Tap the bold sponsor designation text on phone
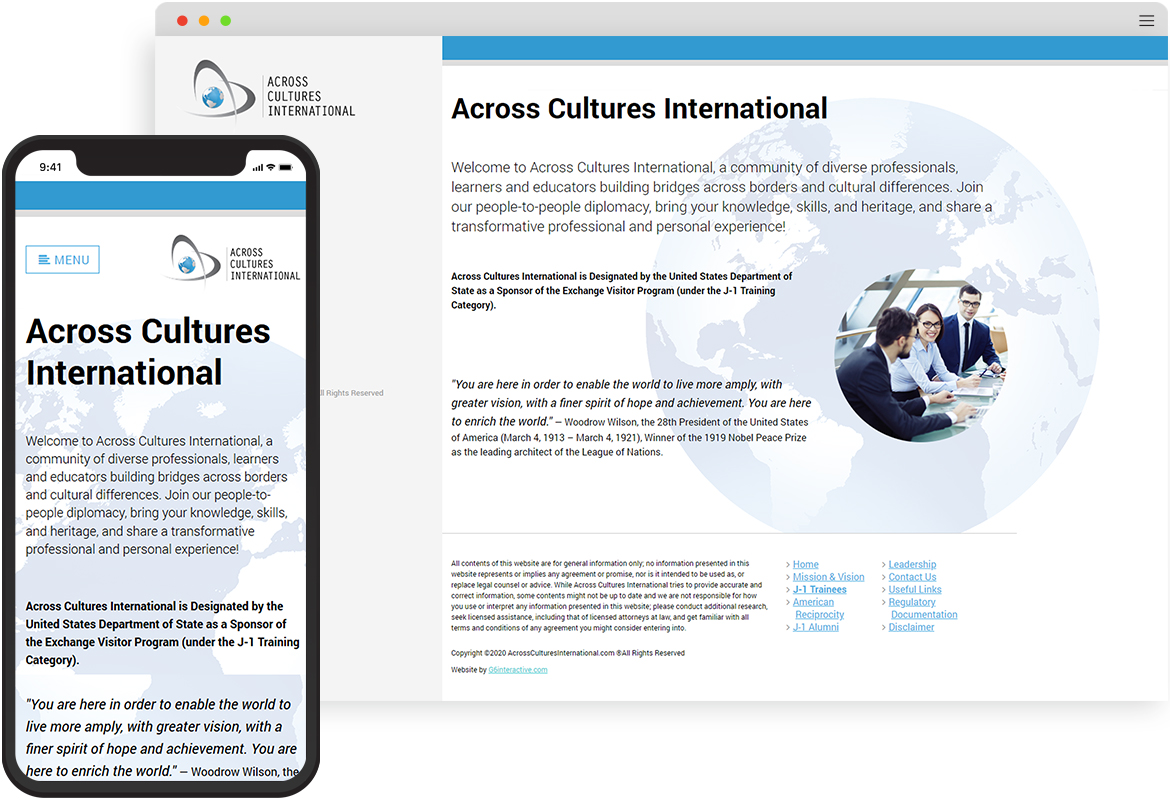The width and height of the screenshot is (1170, 800). pos(163,633)
